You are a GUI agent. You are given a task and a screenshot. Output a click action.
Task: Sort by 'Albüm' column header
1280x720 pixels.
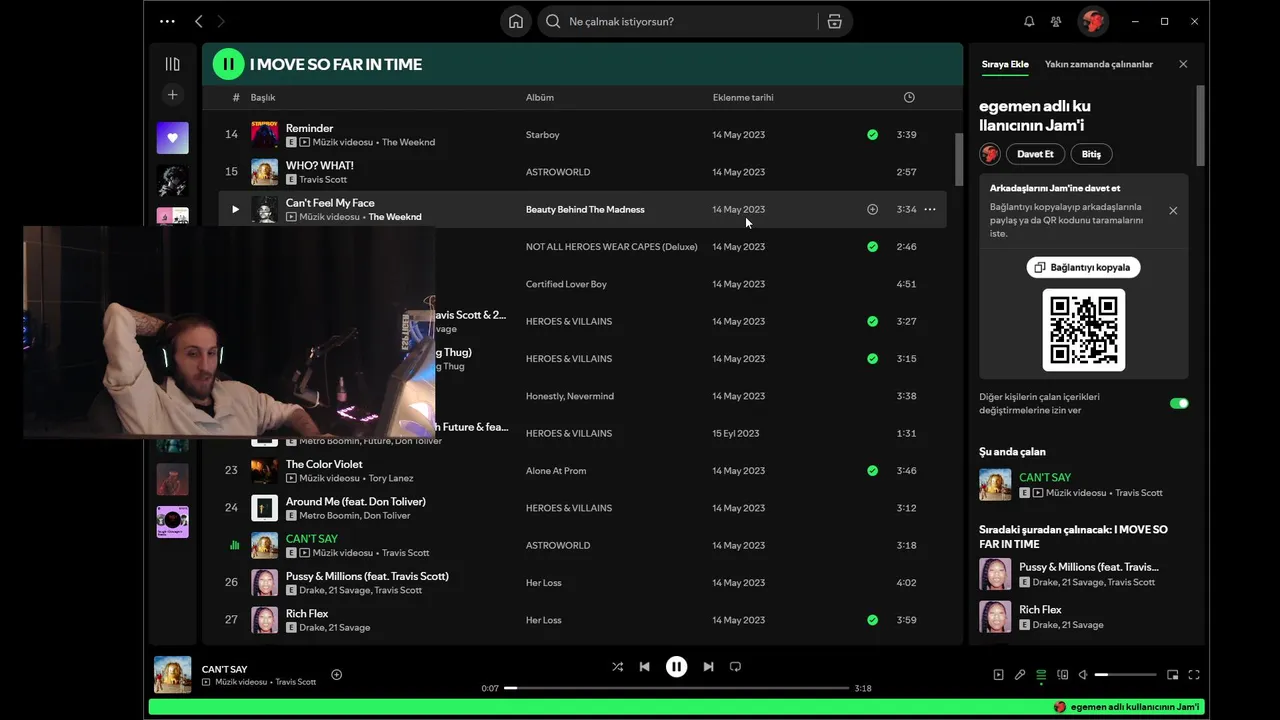540,98
